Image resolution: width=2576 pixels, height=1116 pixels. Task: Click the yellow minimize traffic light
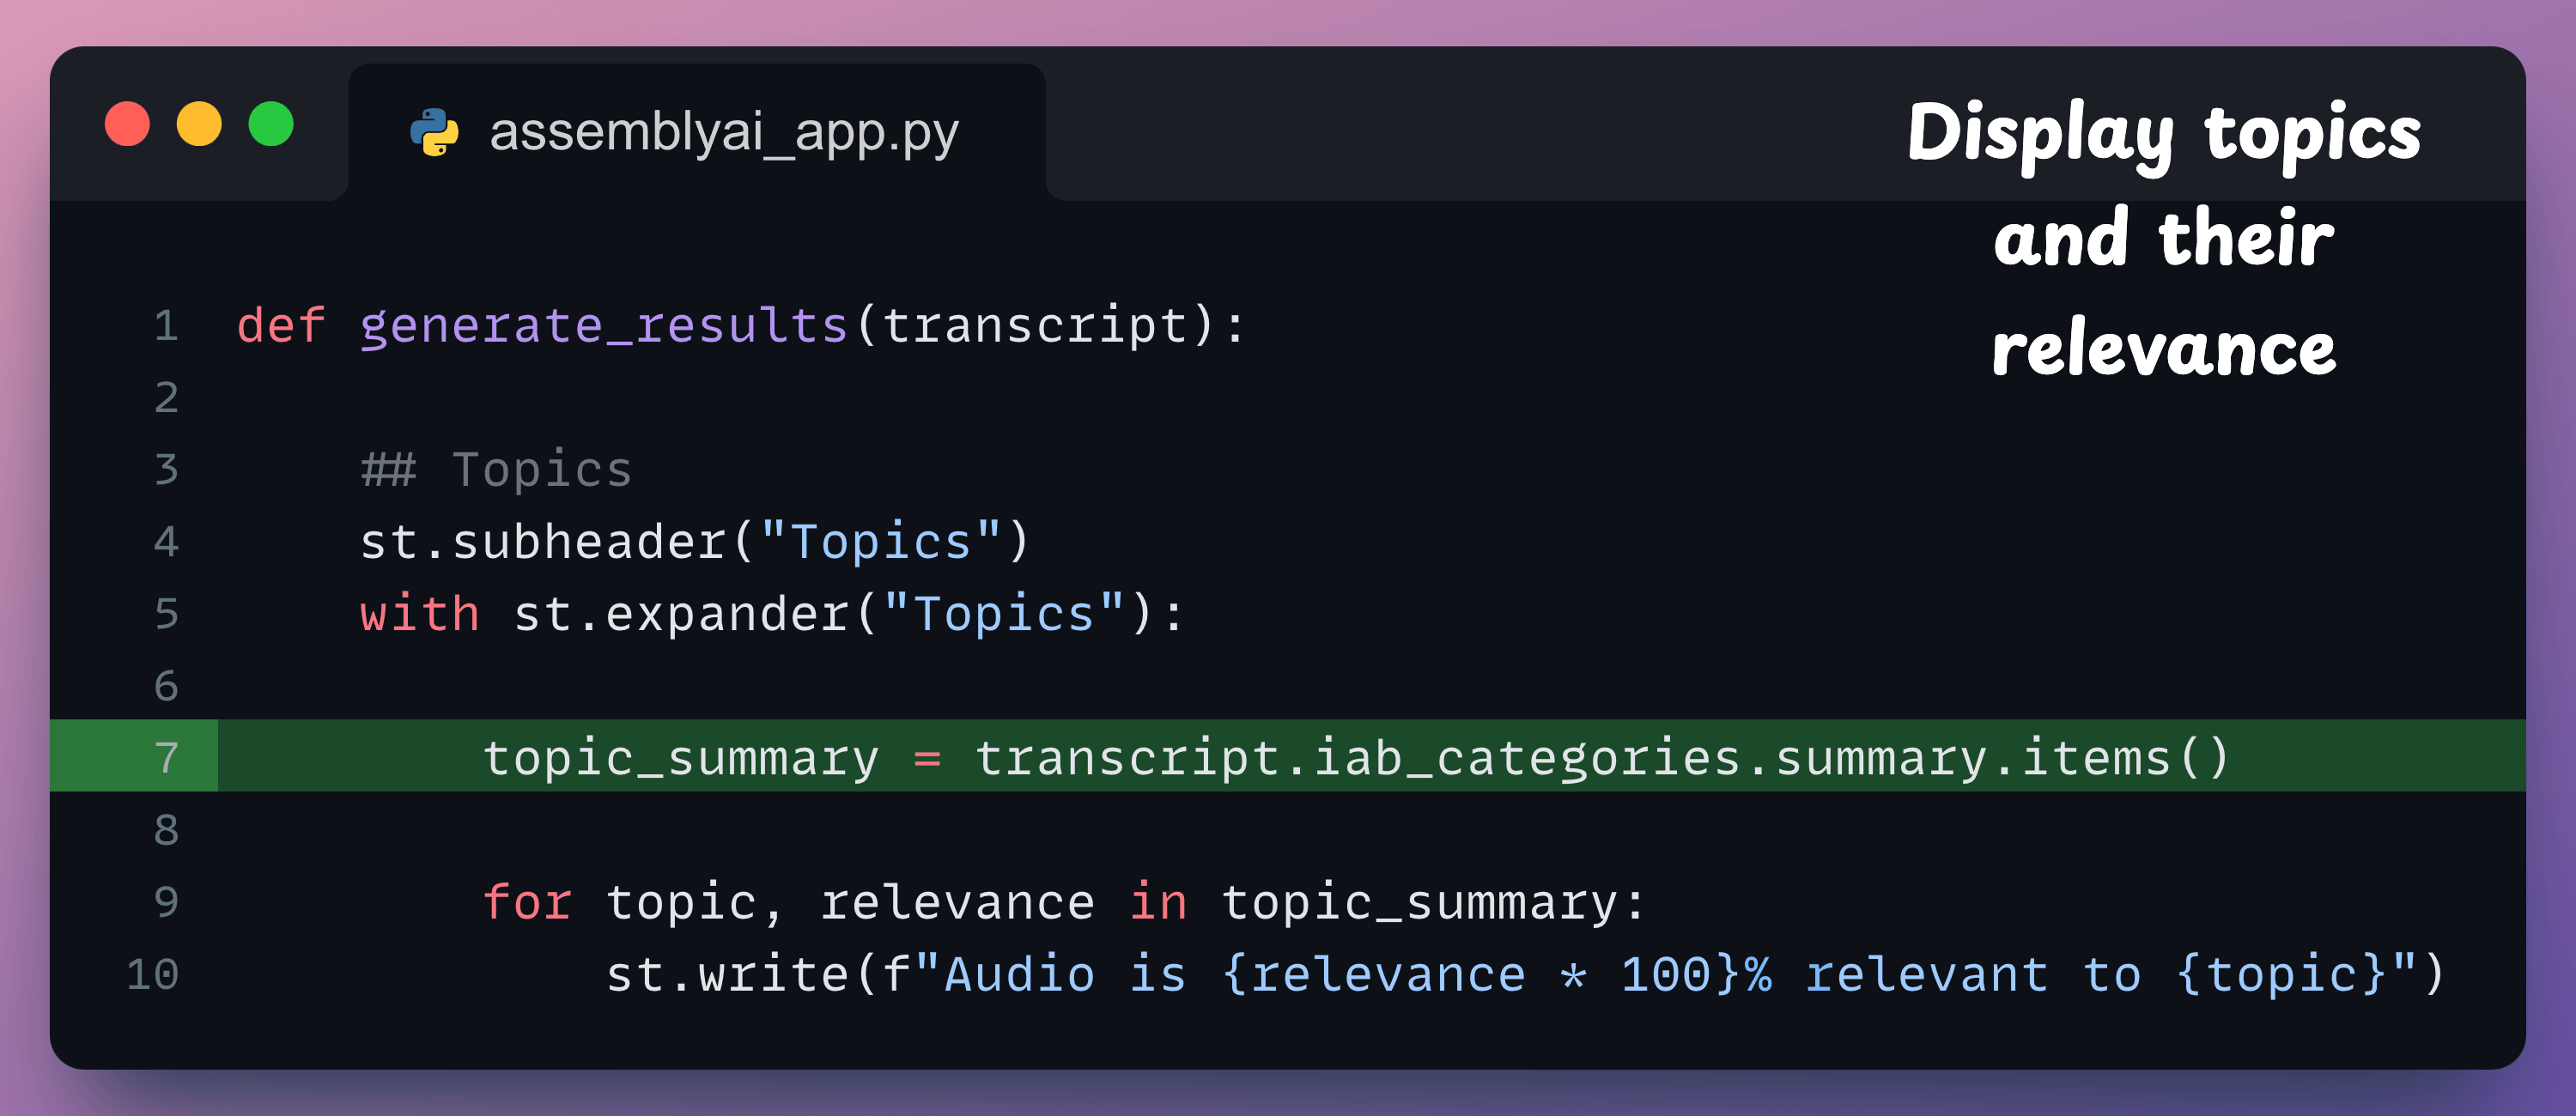click(198, 125)
